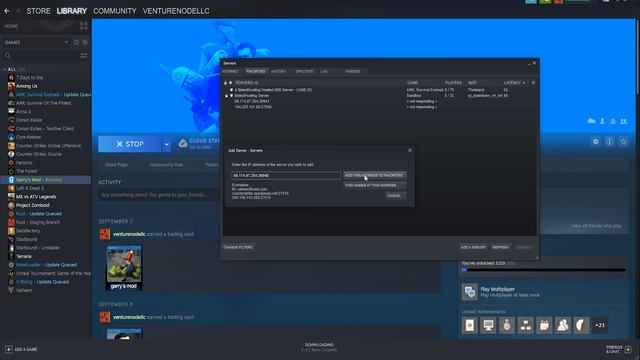
Task: Select the first locked achievement icon
Action: point(470,325)
